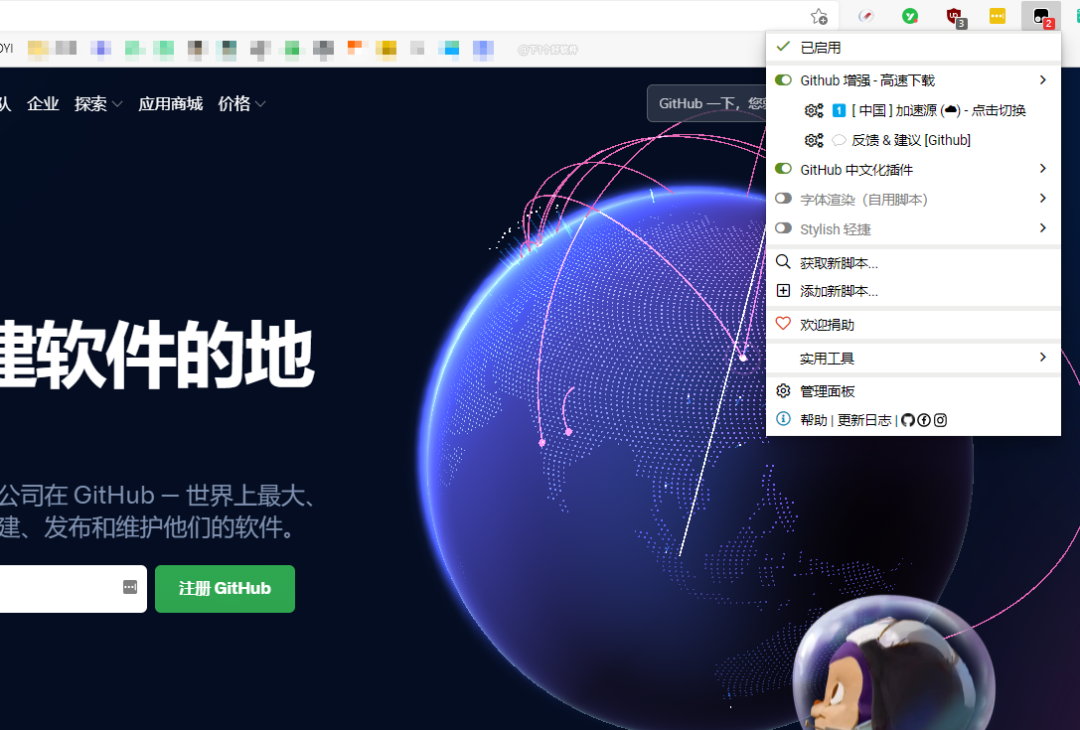Open the green checkmark extension icon
The width and height of the screenshot is (1080, 730).
pyautogui.click(x=910, y=16)
